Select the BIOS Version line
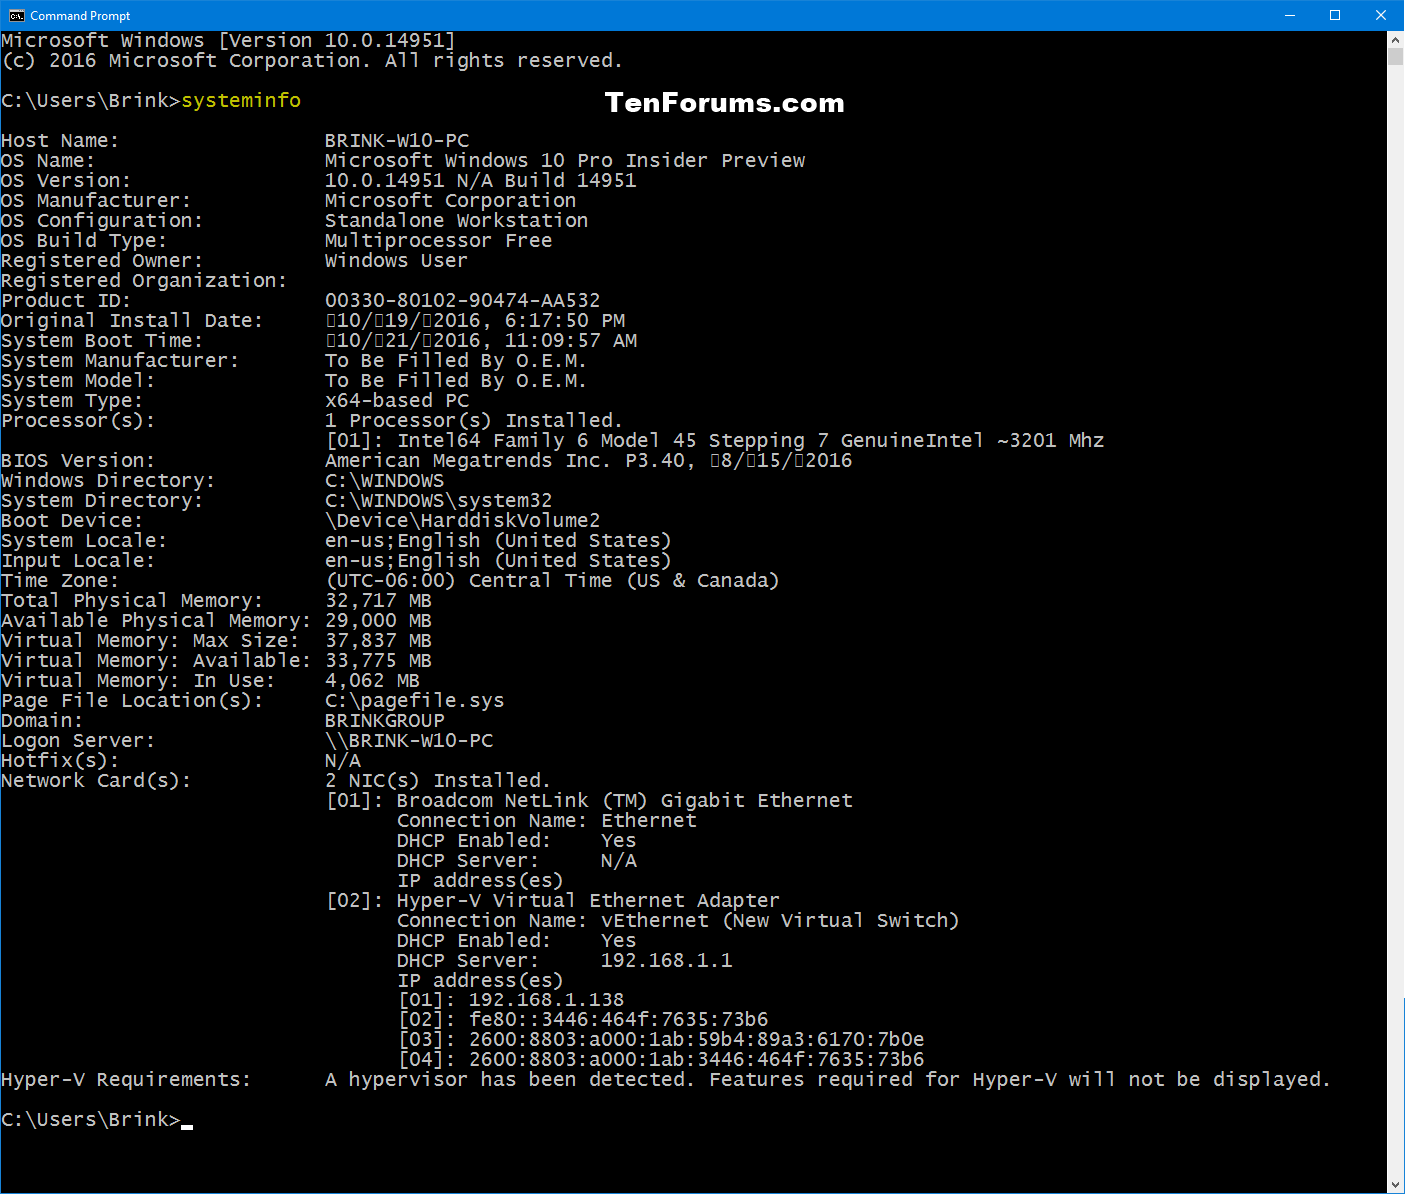 426,460
